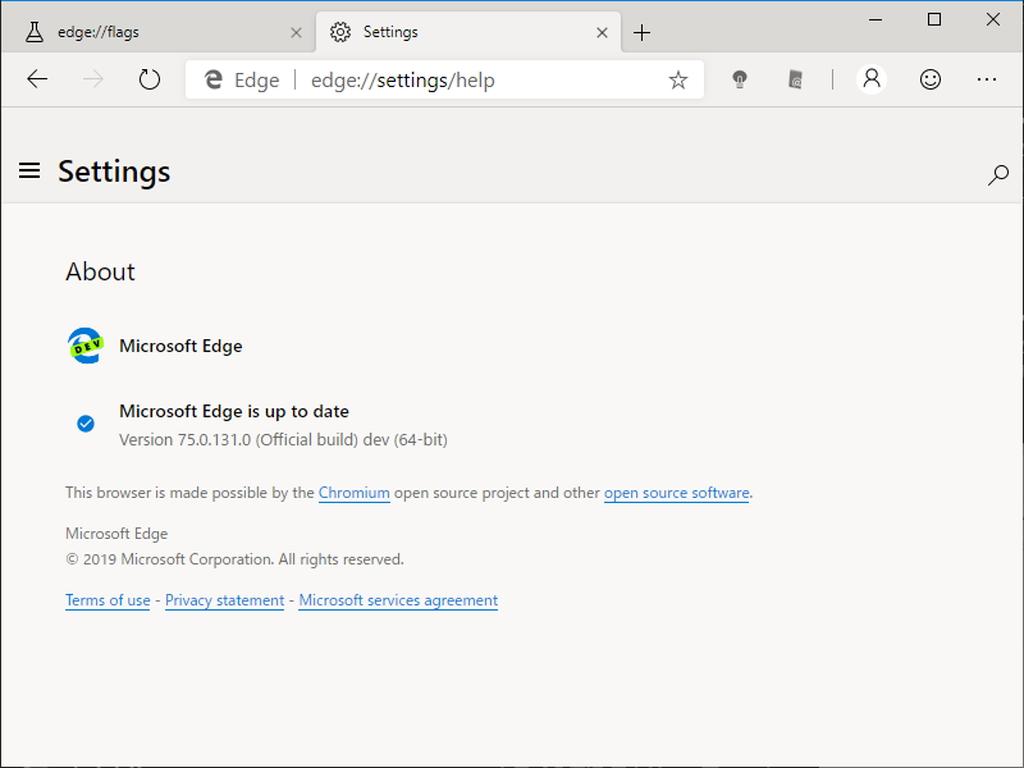Add page to favorites with star icon
1024x768 pixels.
click(x=678, y=79)
